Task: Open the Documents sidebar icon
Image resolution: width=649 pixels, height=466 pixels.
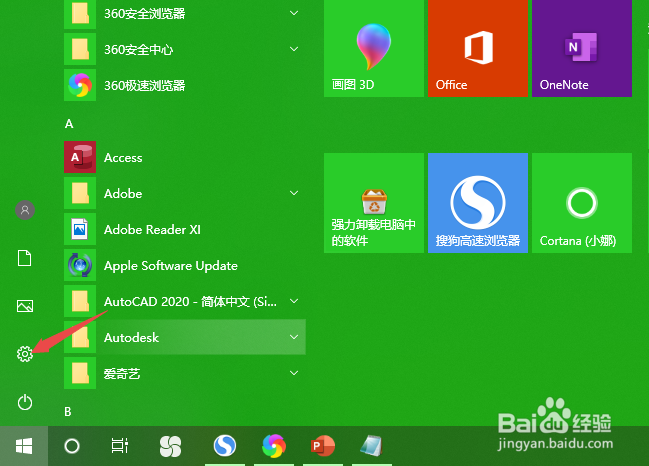Action: coord(25,258)
